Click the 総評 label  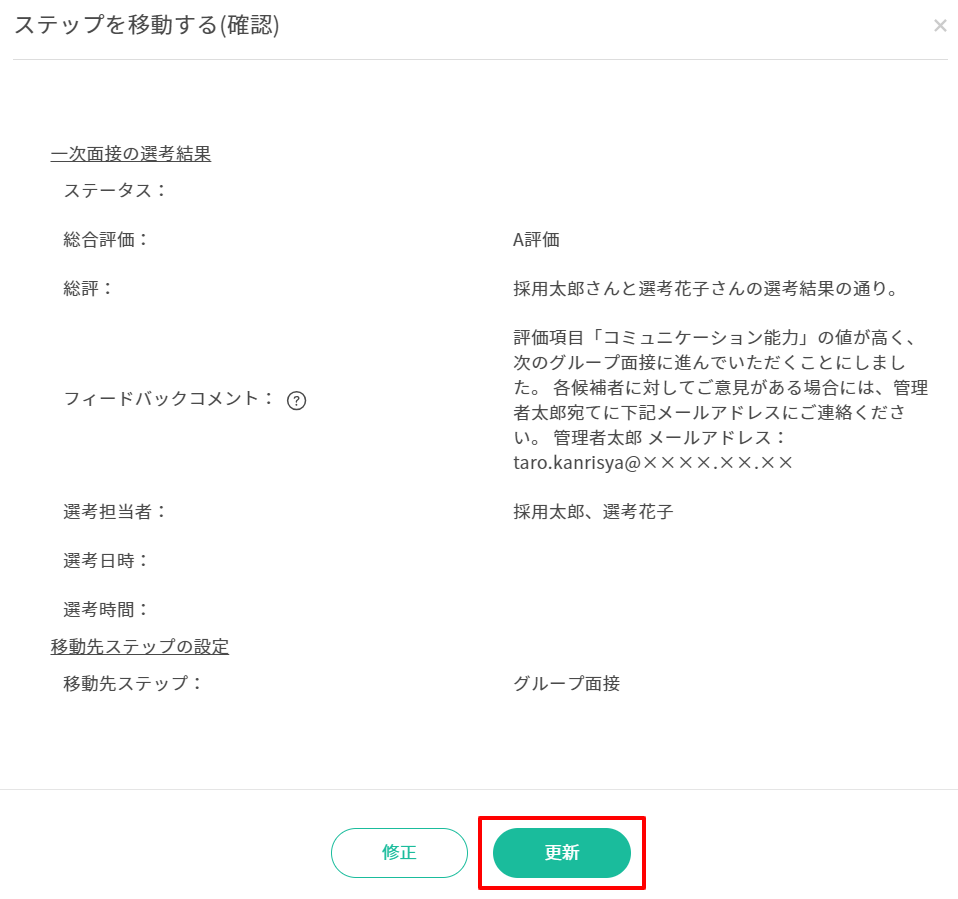click(88, 288)
